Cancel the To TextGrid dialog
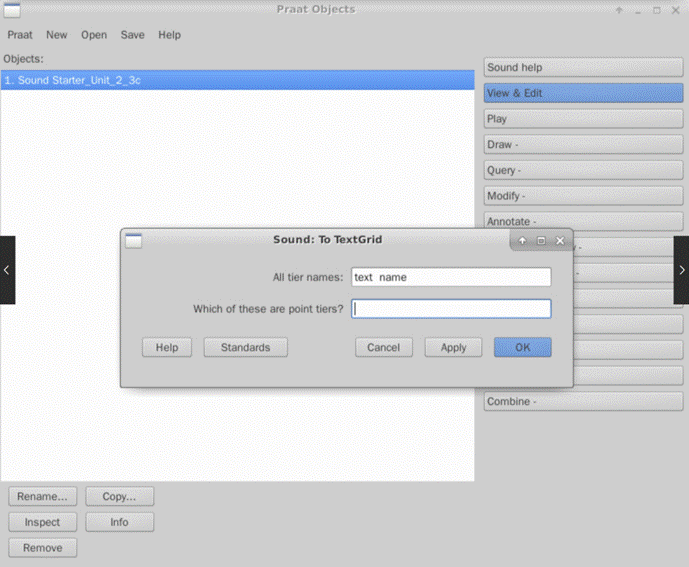Screen dimensions: 689x567 tap(384, 347)
